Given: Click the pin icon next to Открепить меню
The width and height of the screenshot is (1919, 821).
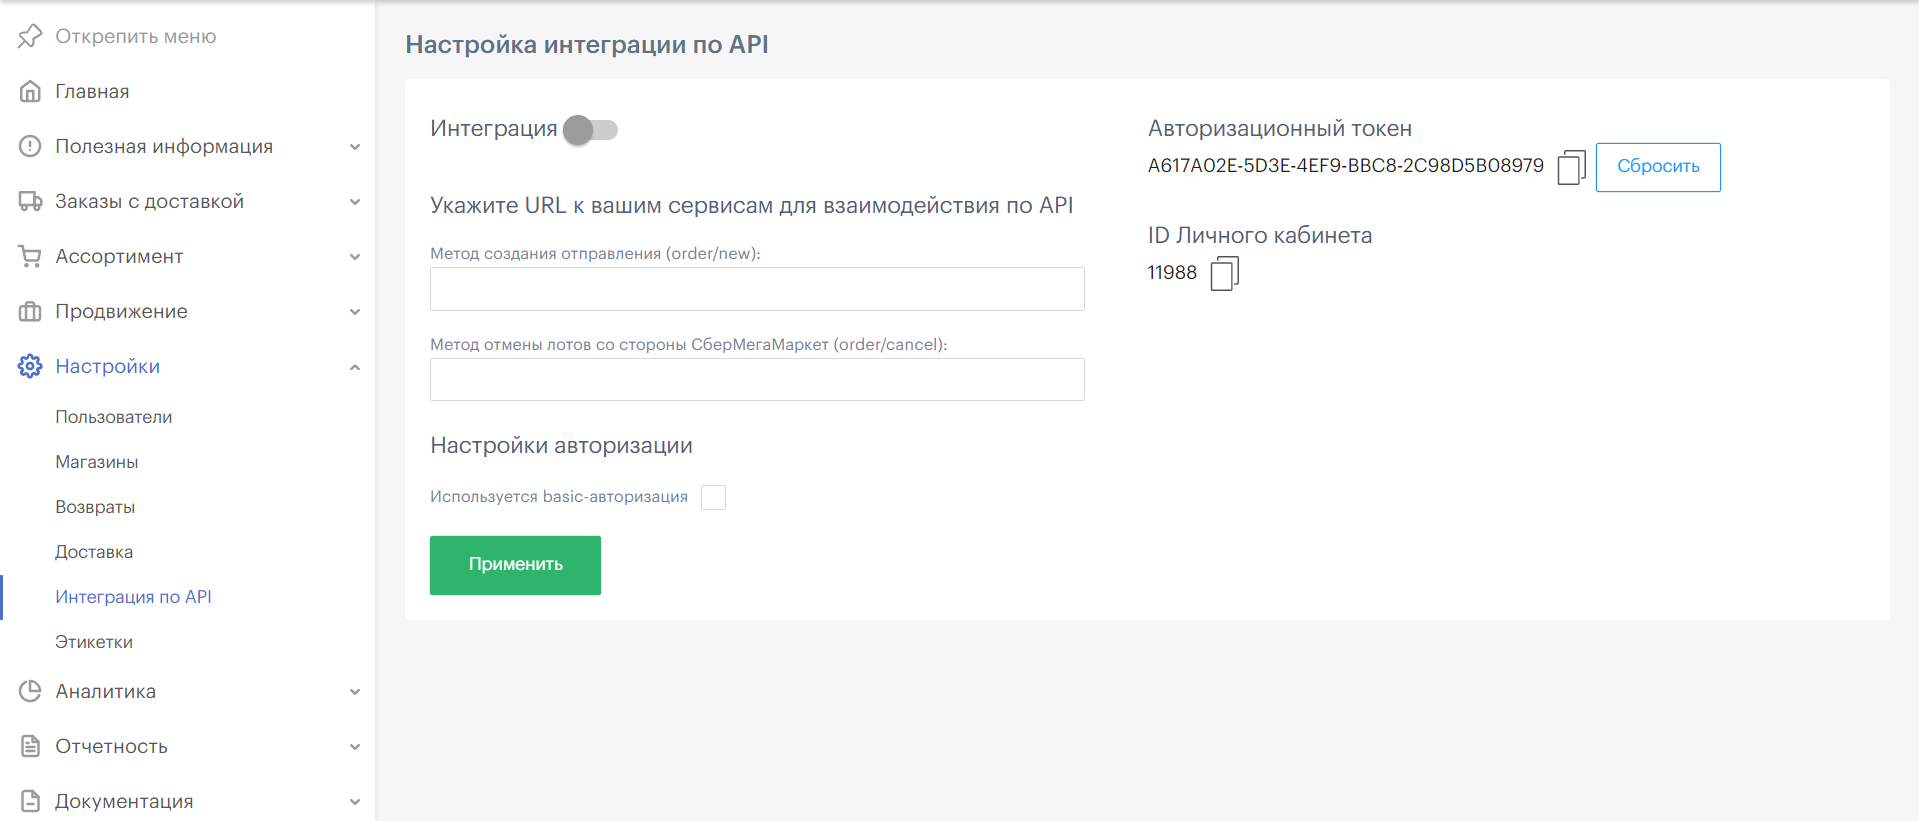Looking at the screenshot, I should click(x=30, y=36).
